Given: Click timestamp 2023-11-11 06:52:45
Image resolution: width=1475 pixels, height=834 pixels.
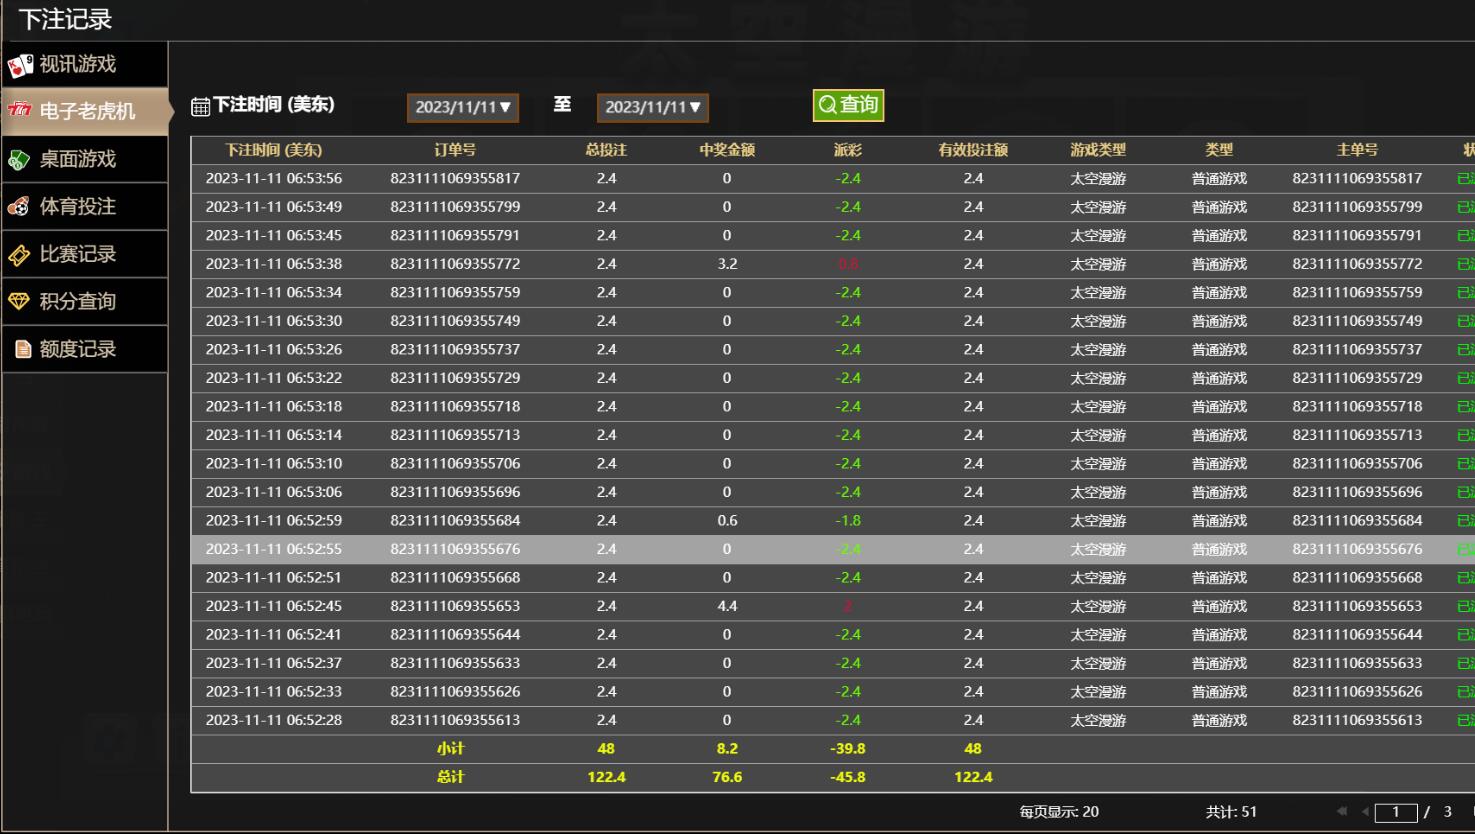Looking at the screenshot, I should [x=274, y=606].
